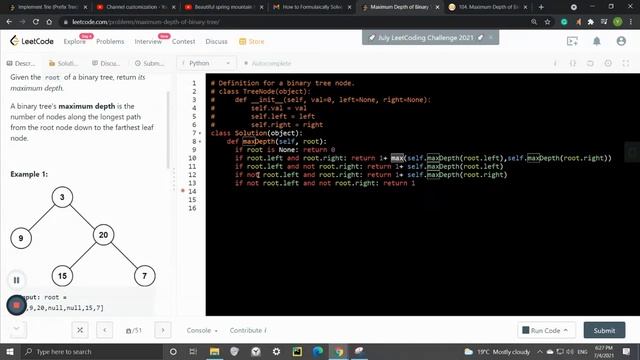Switch to the Discuss tab of the problem
This screenshot has width=640, height=360.
click(106, 63)
